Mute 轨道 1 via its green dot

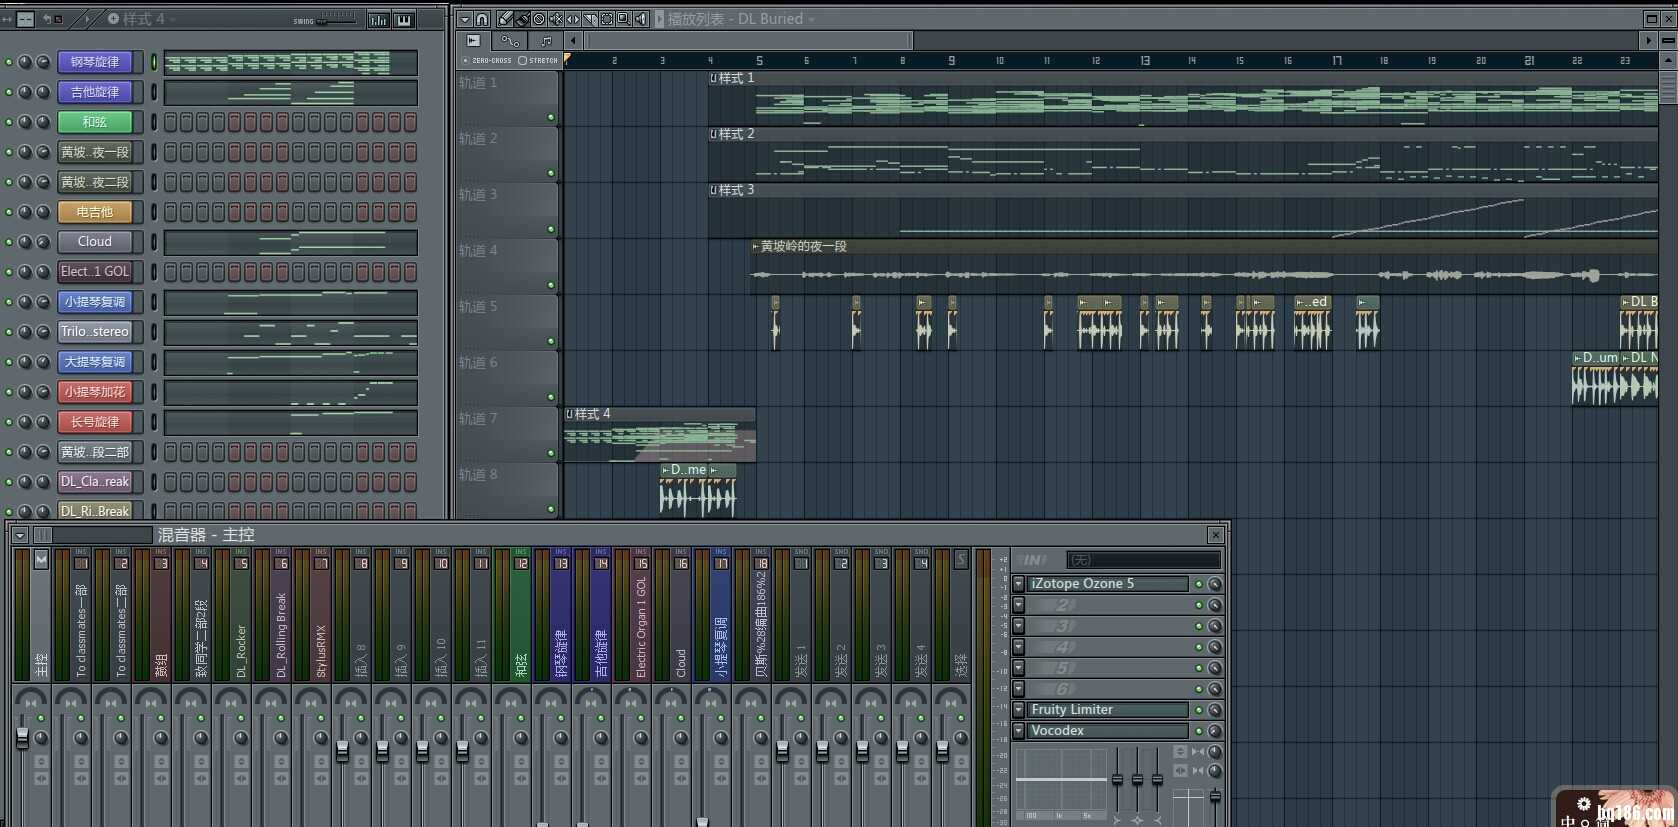point(551,118)
